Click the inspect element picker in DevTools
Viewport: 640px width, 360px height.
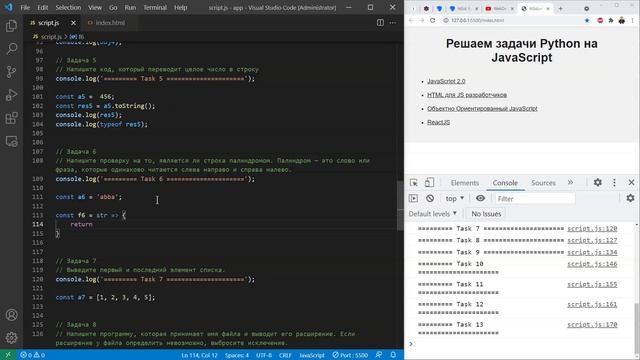(413, 182)
